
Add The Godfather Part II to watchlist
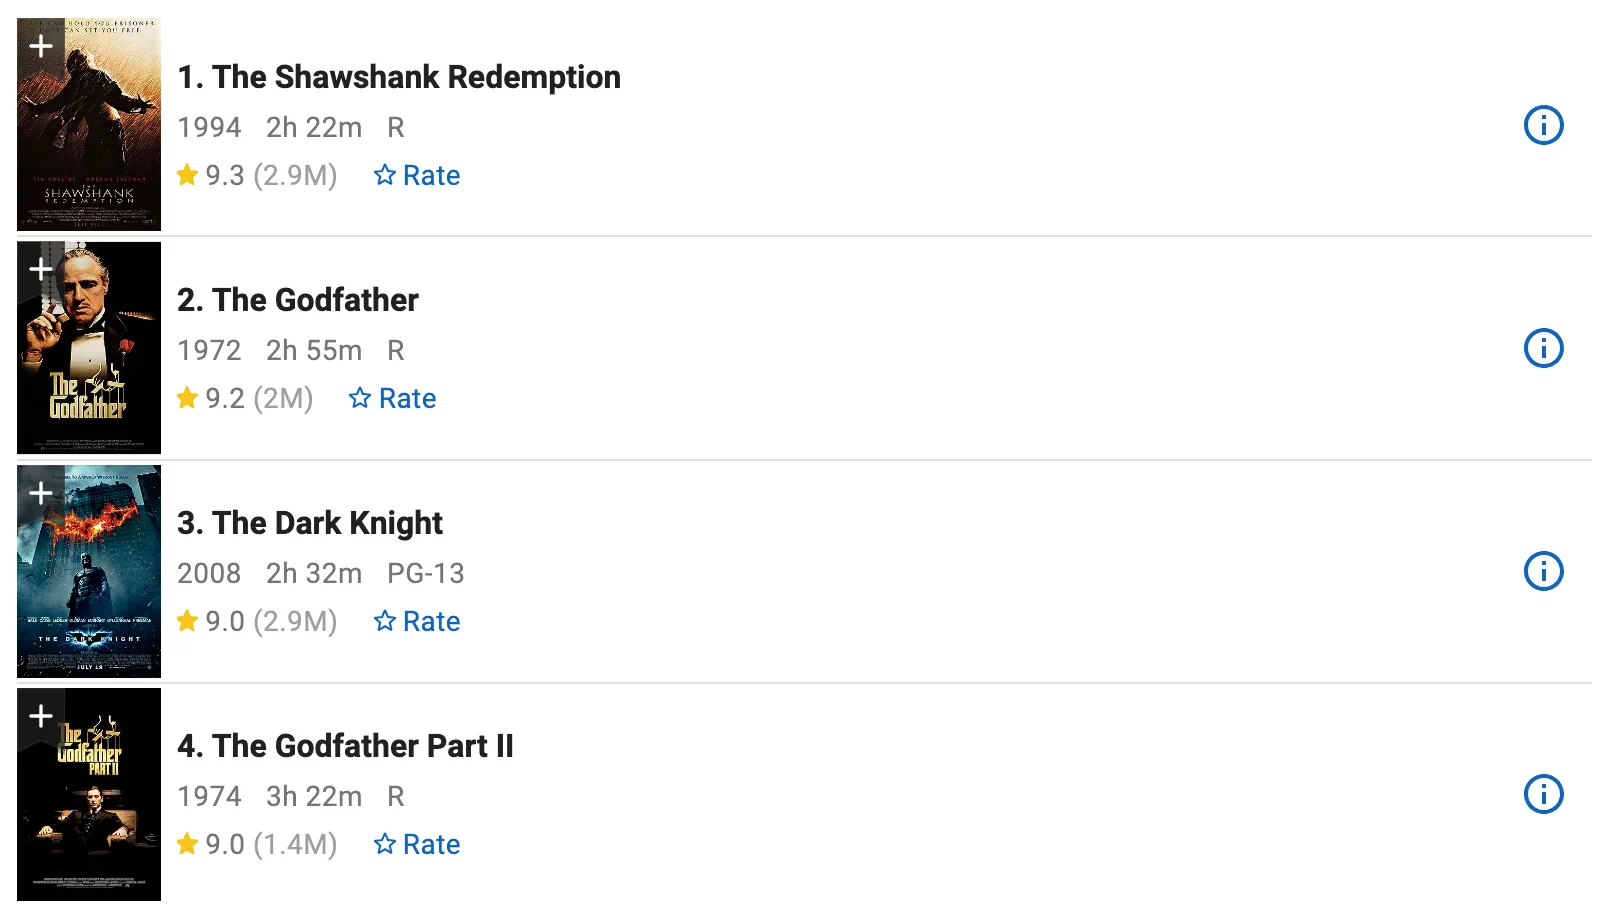(40, 715)
